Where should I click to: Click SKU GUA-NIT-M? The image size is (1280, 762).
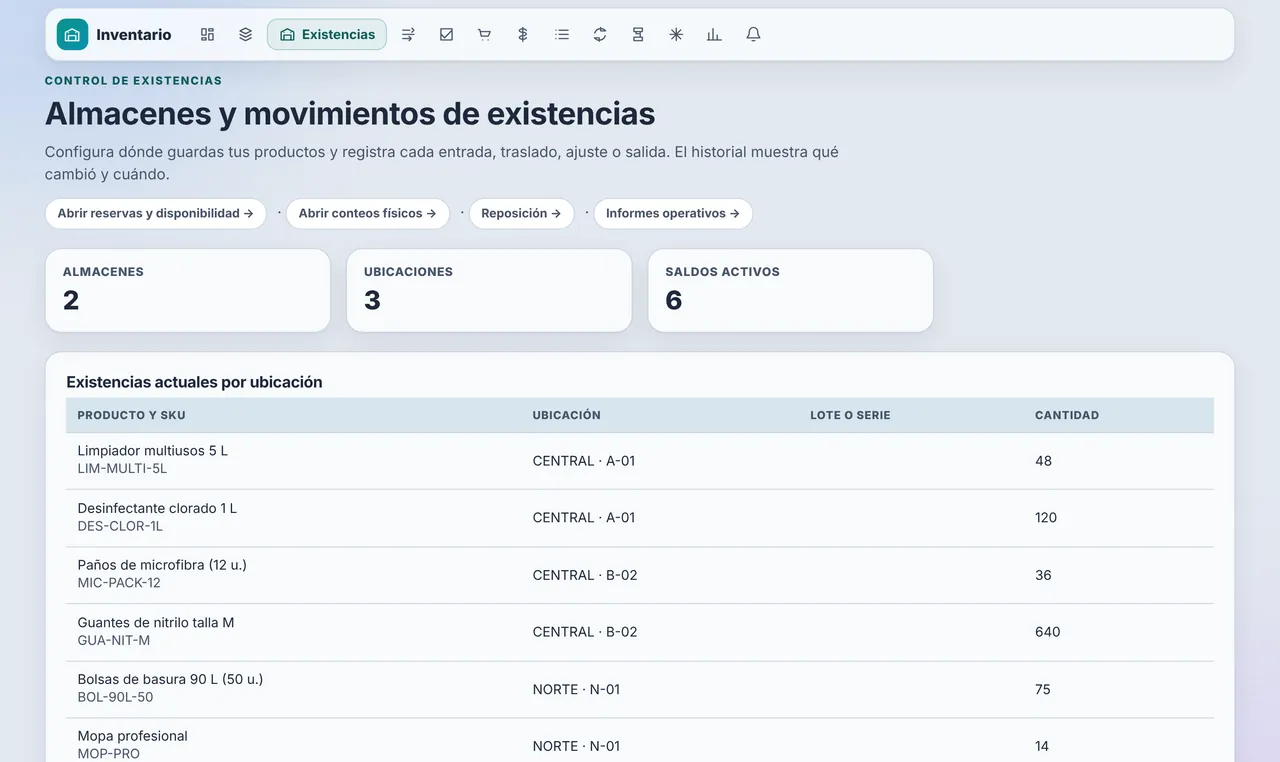[113, 640]
